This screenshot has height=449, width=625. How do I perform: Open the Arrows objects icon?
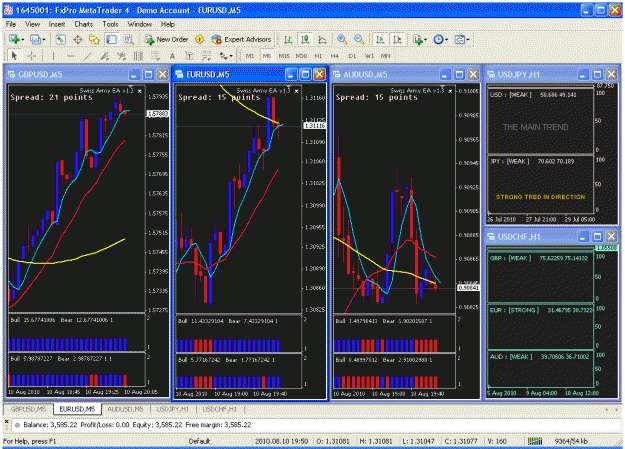pyautogui.click(x=223, y=56)
